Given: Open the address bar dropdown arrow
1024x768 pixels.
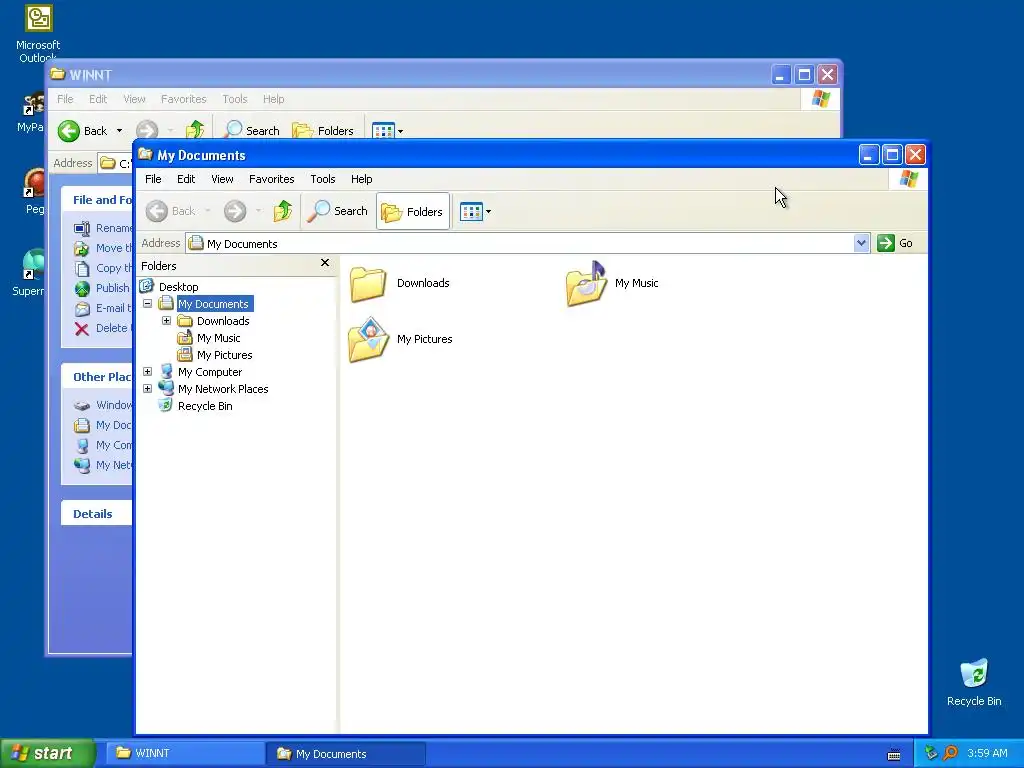Looking at the screenshot, I should click(861, 243).
